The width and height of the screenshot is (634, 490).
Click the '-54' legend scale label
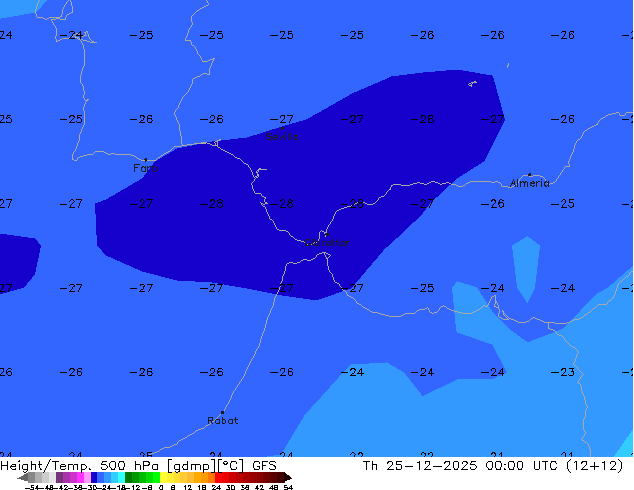click(x=32, y=487)
